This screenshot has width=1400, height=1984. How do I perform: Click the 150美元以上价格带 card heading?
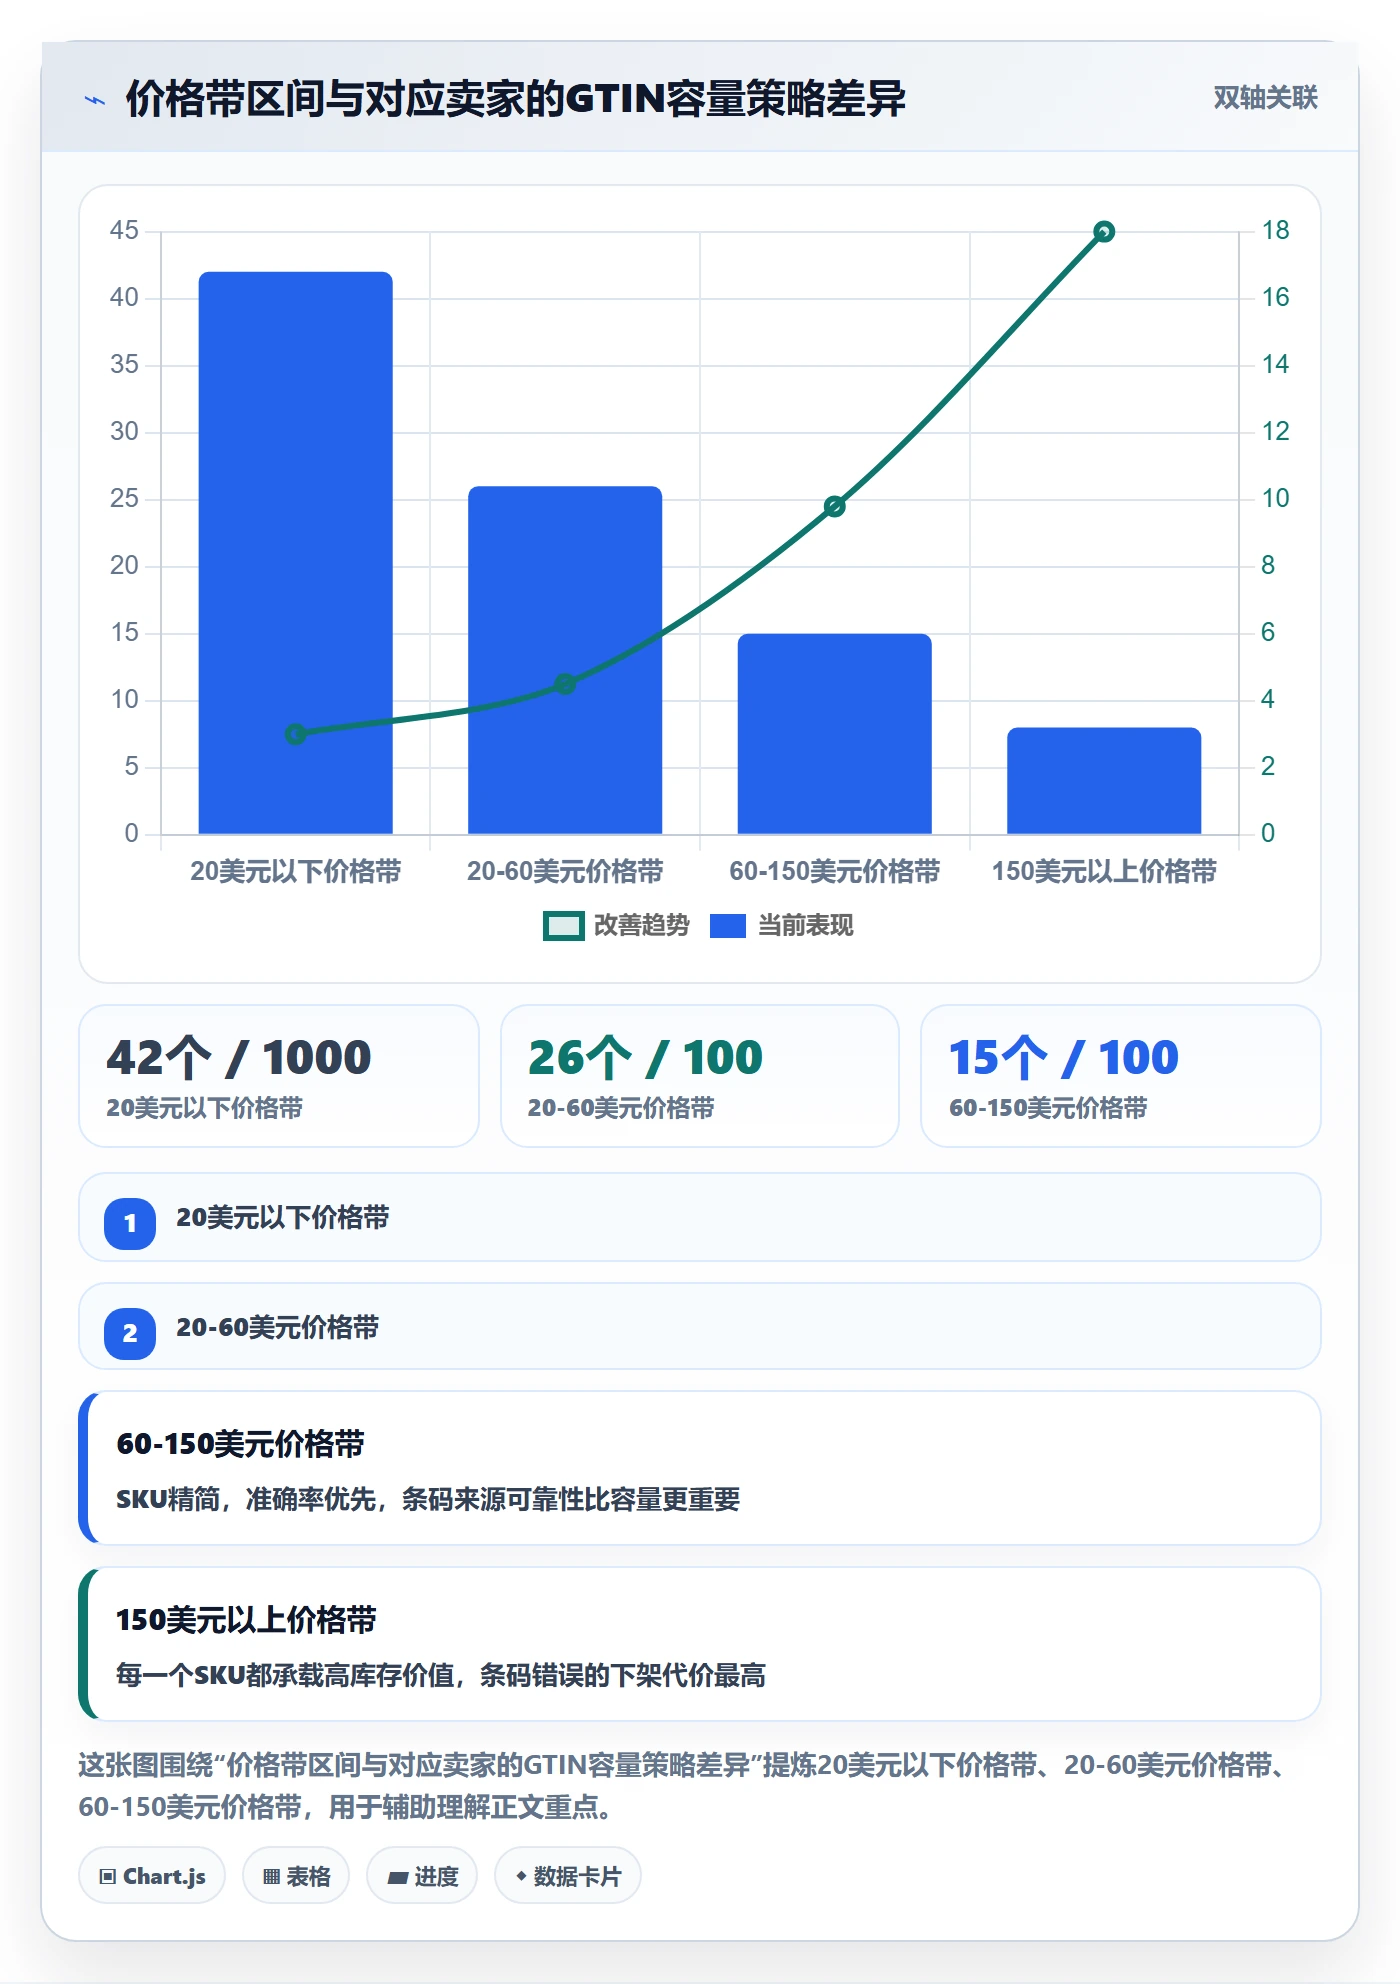[x=246, y=1620]
